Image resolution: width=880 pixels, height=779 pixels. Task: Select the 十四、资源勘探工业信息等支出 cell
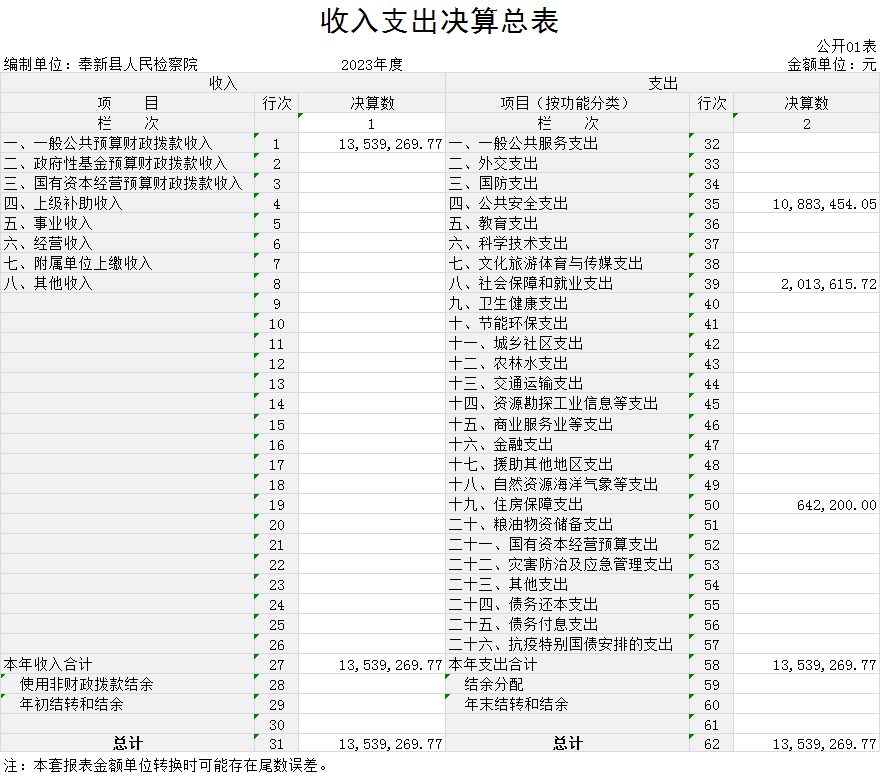point(567,404)
